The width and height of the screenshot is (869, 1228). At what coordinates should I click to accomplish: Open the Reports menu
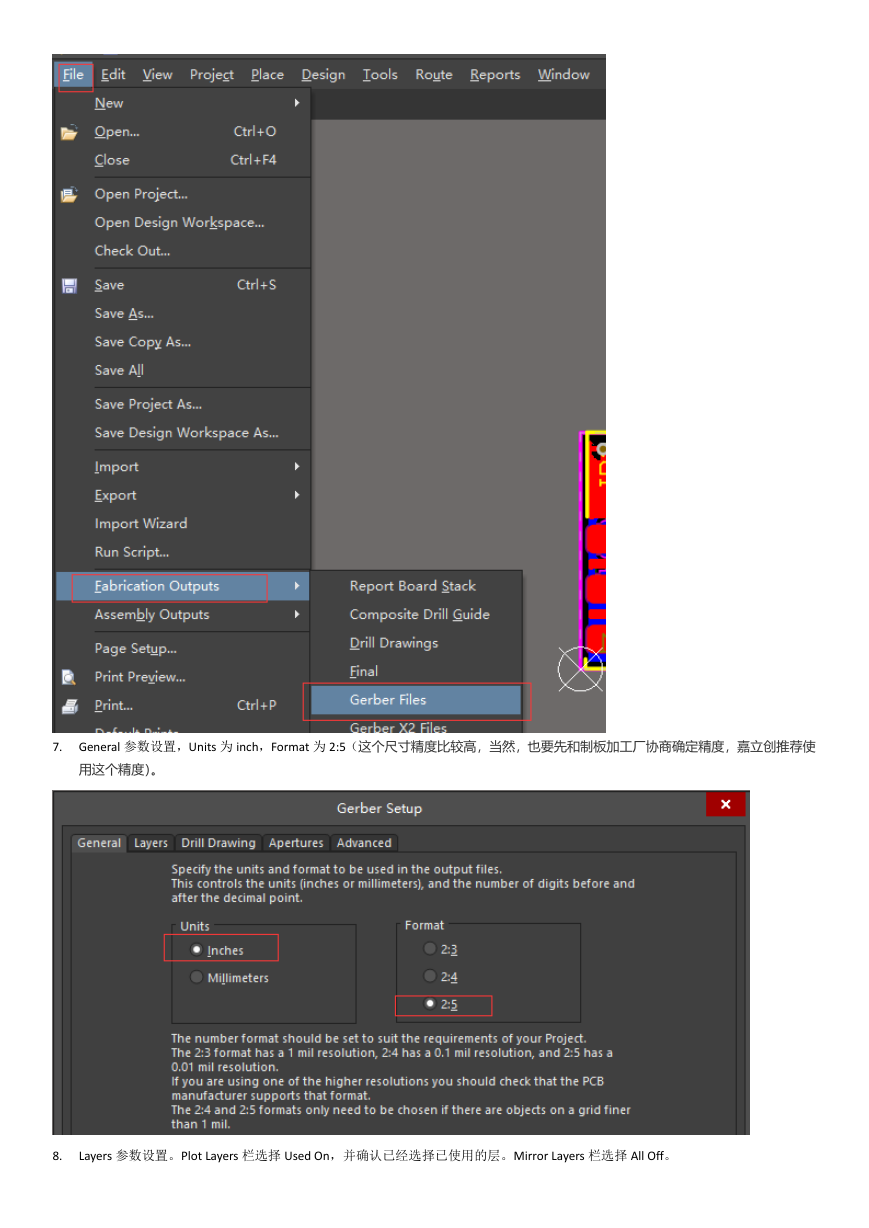[495, 75]
